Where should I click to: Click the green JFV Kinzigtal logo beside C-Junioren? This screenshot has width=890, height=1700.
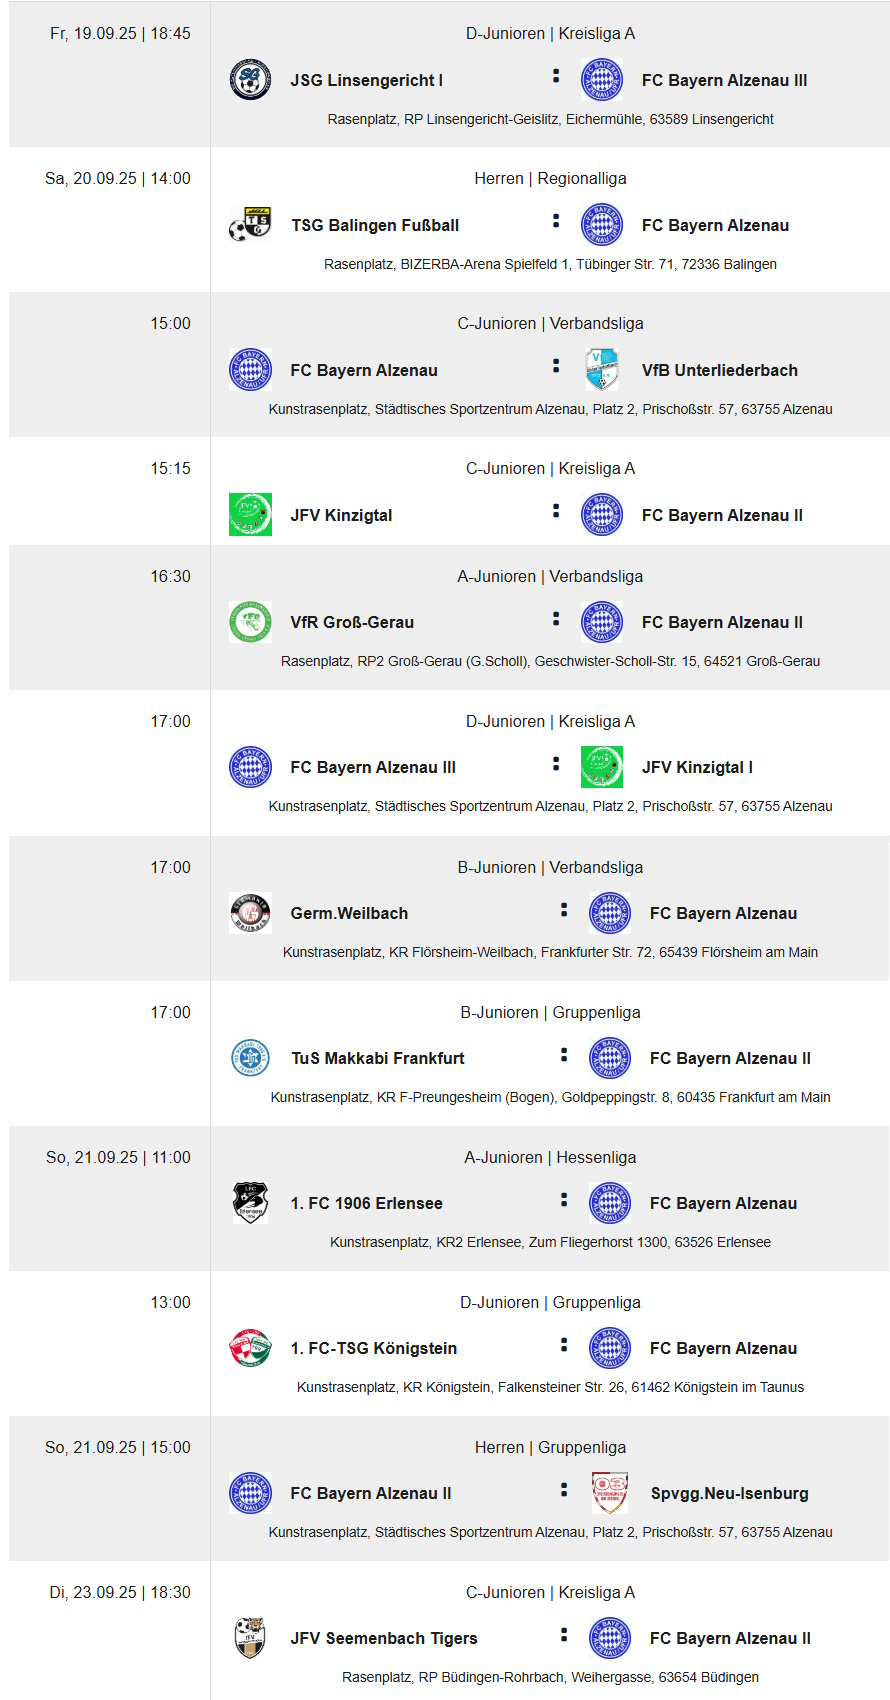pyautogui.click(x=250, y=515)
